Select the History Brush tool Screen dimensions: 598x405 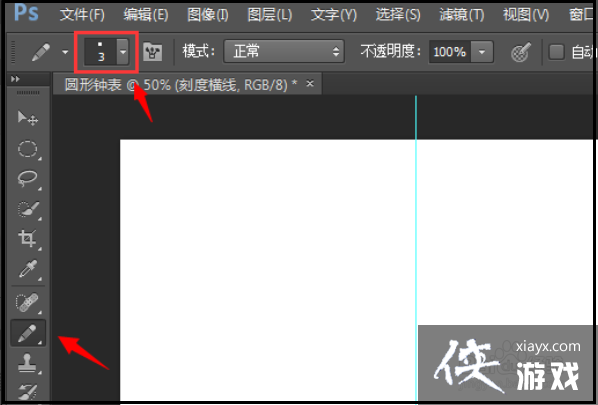28,392
